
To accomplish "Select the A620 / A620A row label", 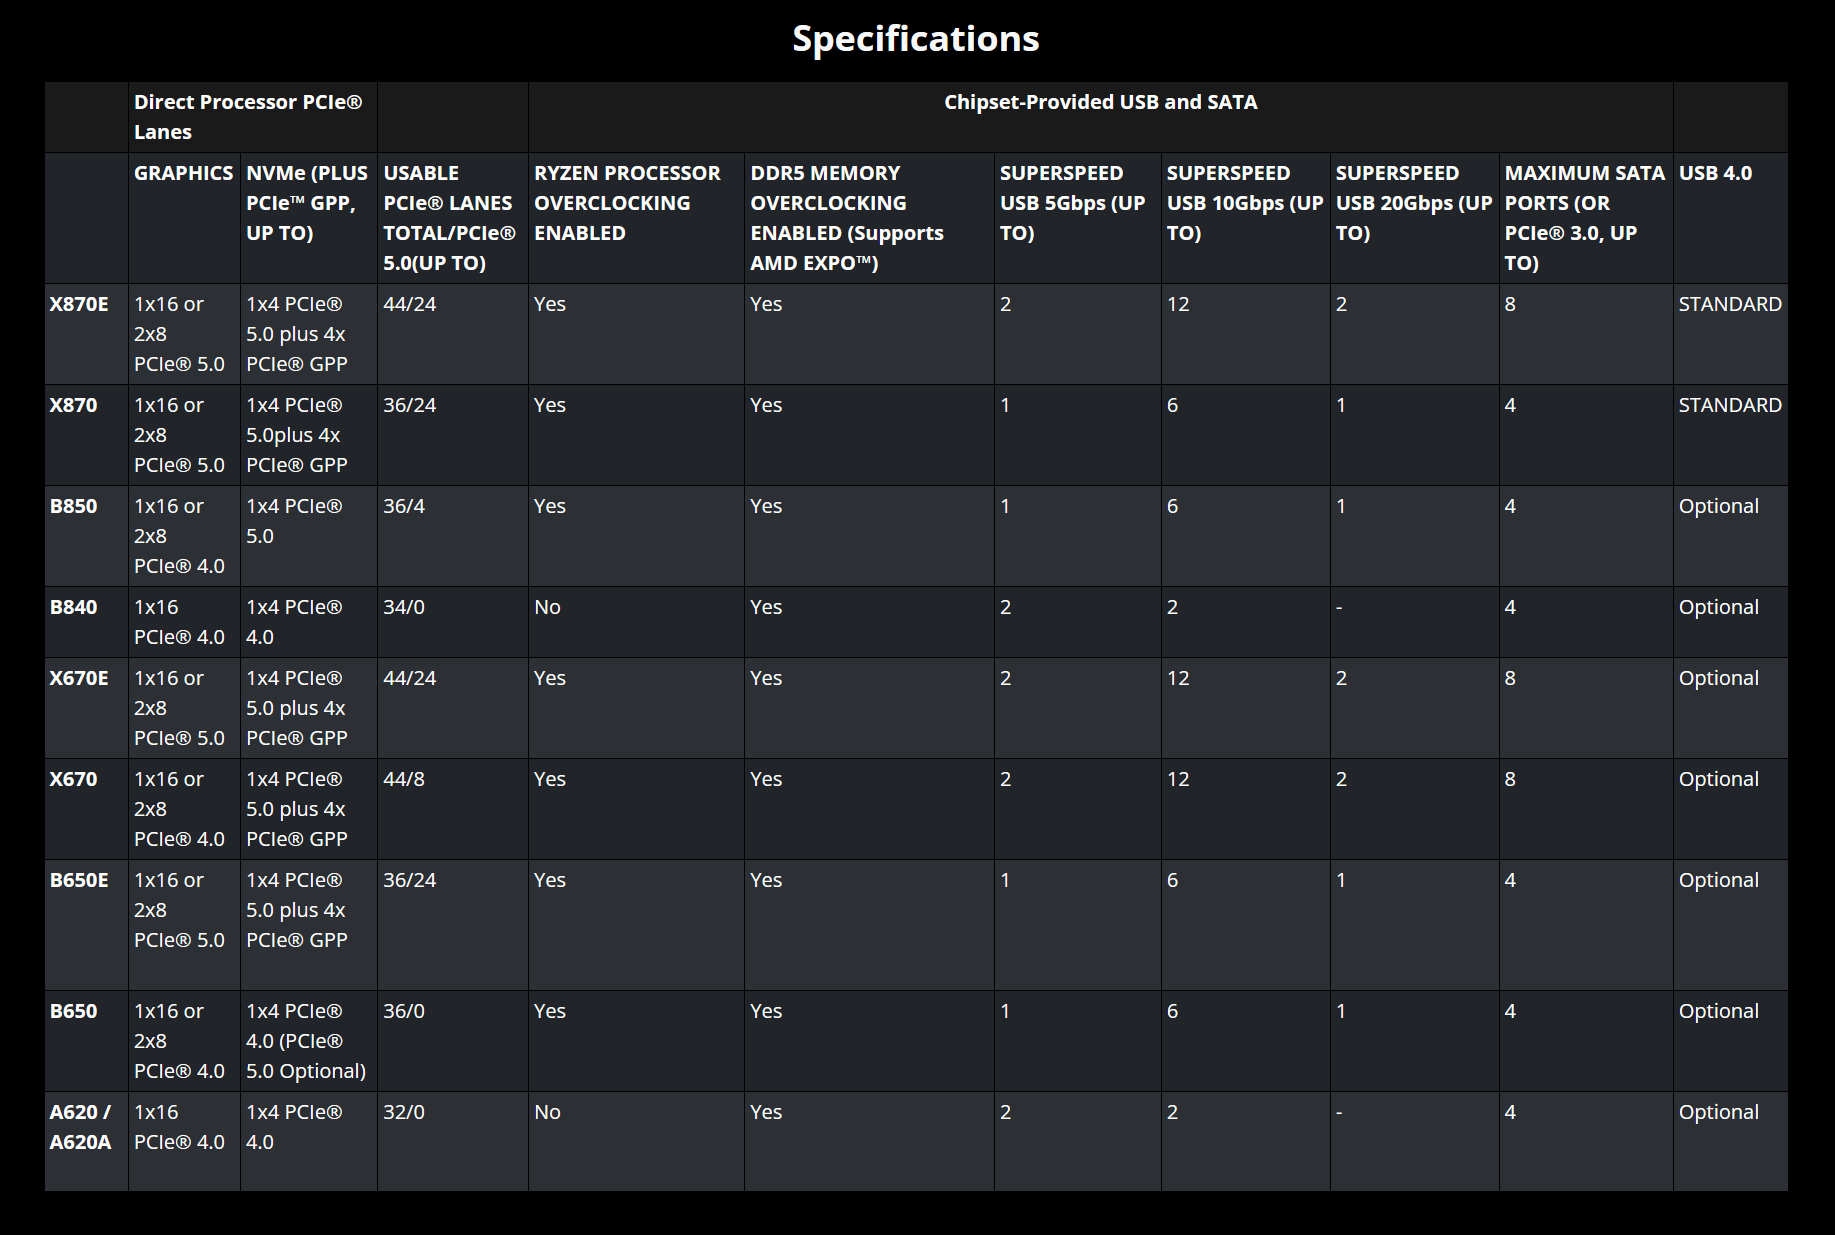I will (x=86, y=1141).
